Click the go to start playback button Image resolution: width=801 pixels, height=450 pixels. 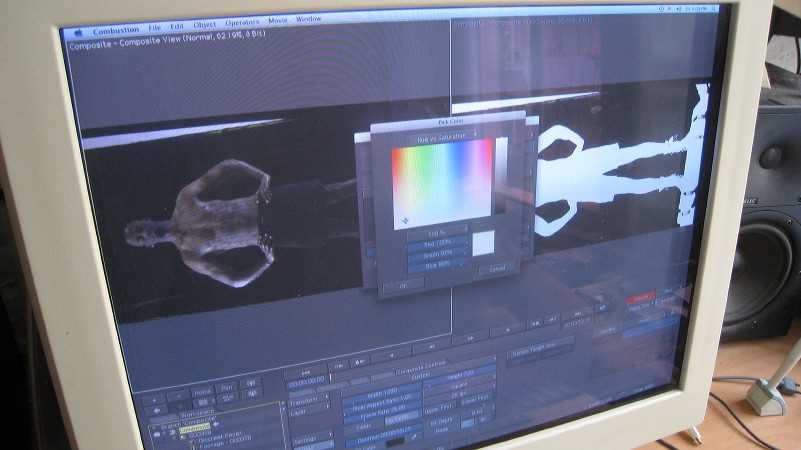[306, 372]
